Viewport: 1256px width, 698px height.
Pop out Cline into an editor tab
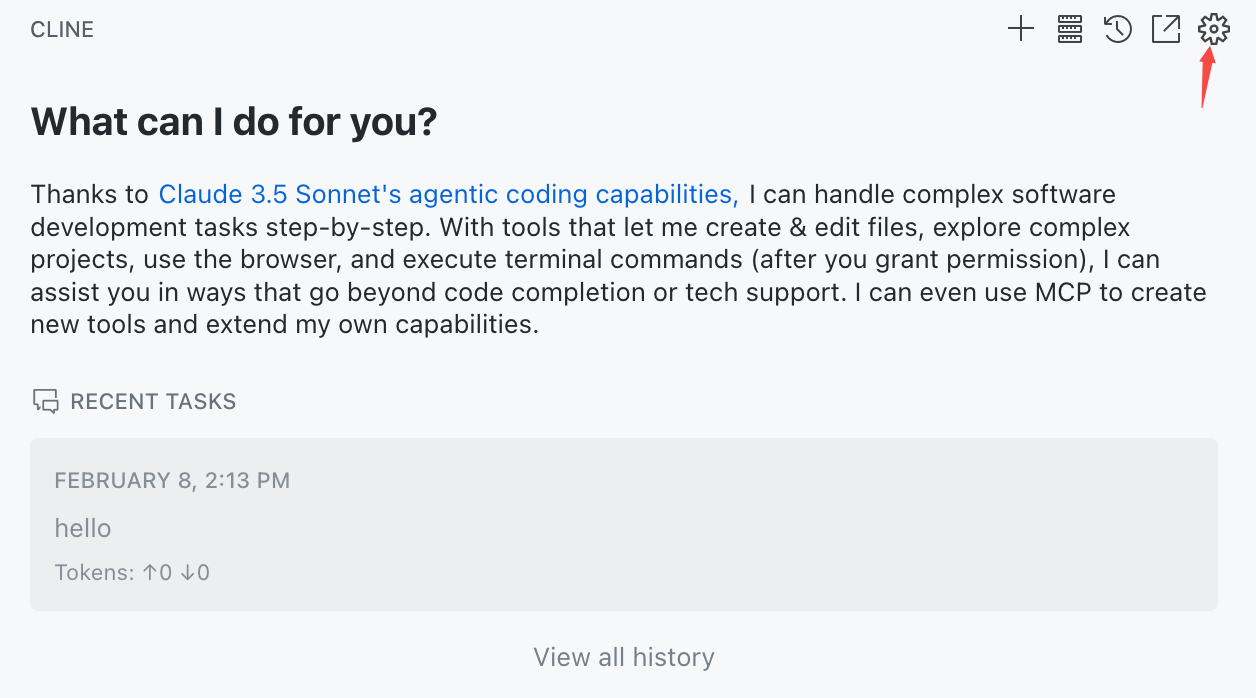pyautogui.click(x=1166, y=30)
